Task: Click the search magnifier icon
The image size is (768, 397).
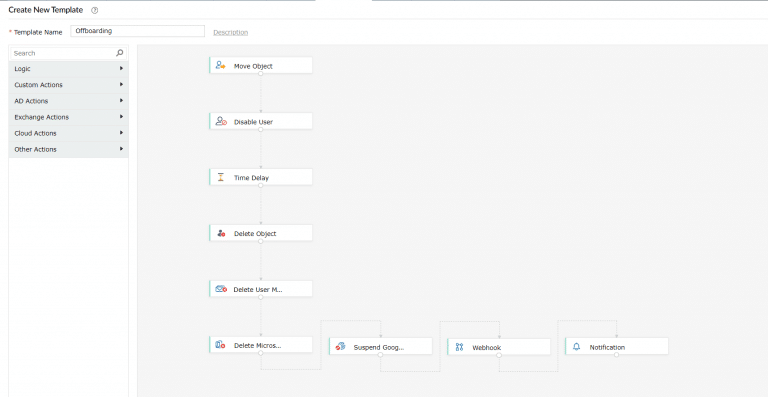Action: 120,53
